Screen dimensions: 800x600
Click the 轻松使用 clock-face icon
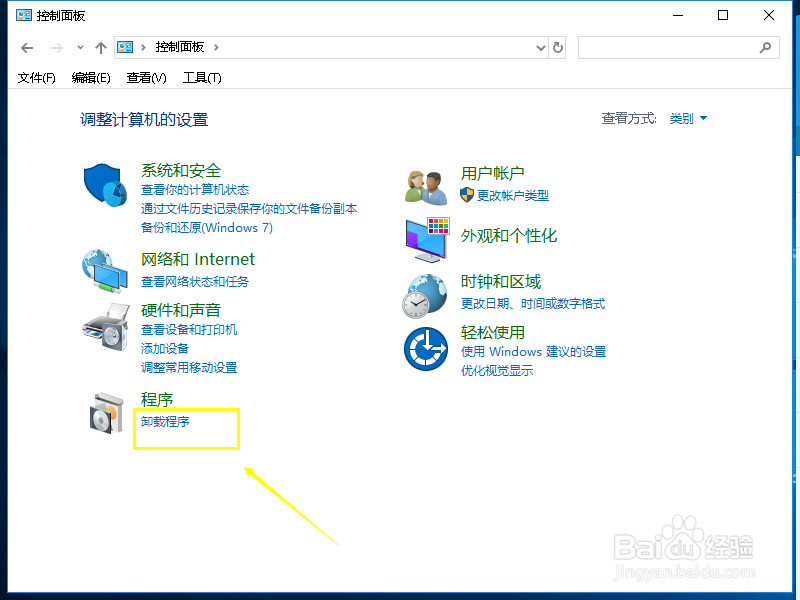[x=424, y=348]
